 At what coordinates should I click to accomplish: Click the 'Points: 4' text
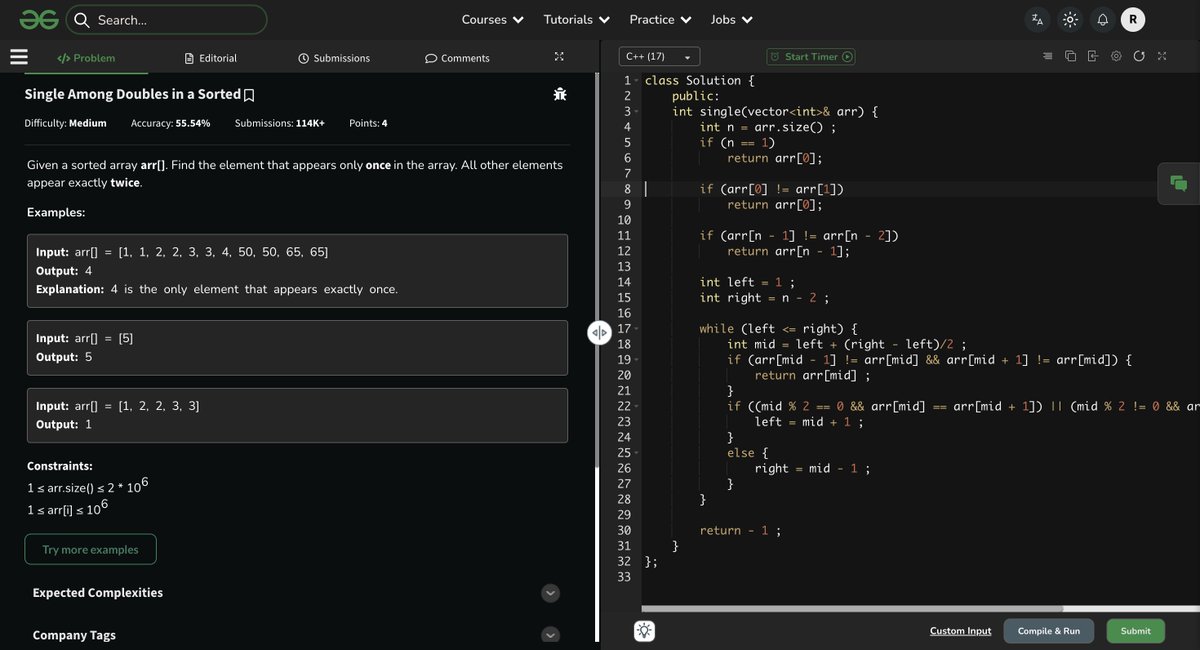tap(368, 123)
